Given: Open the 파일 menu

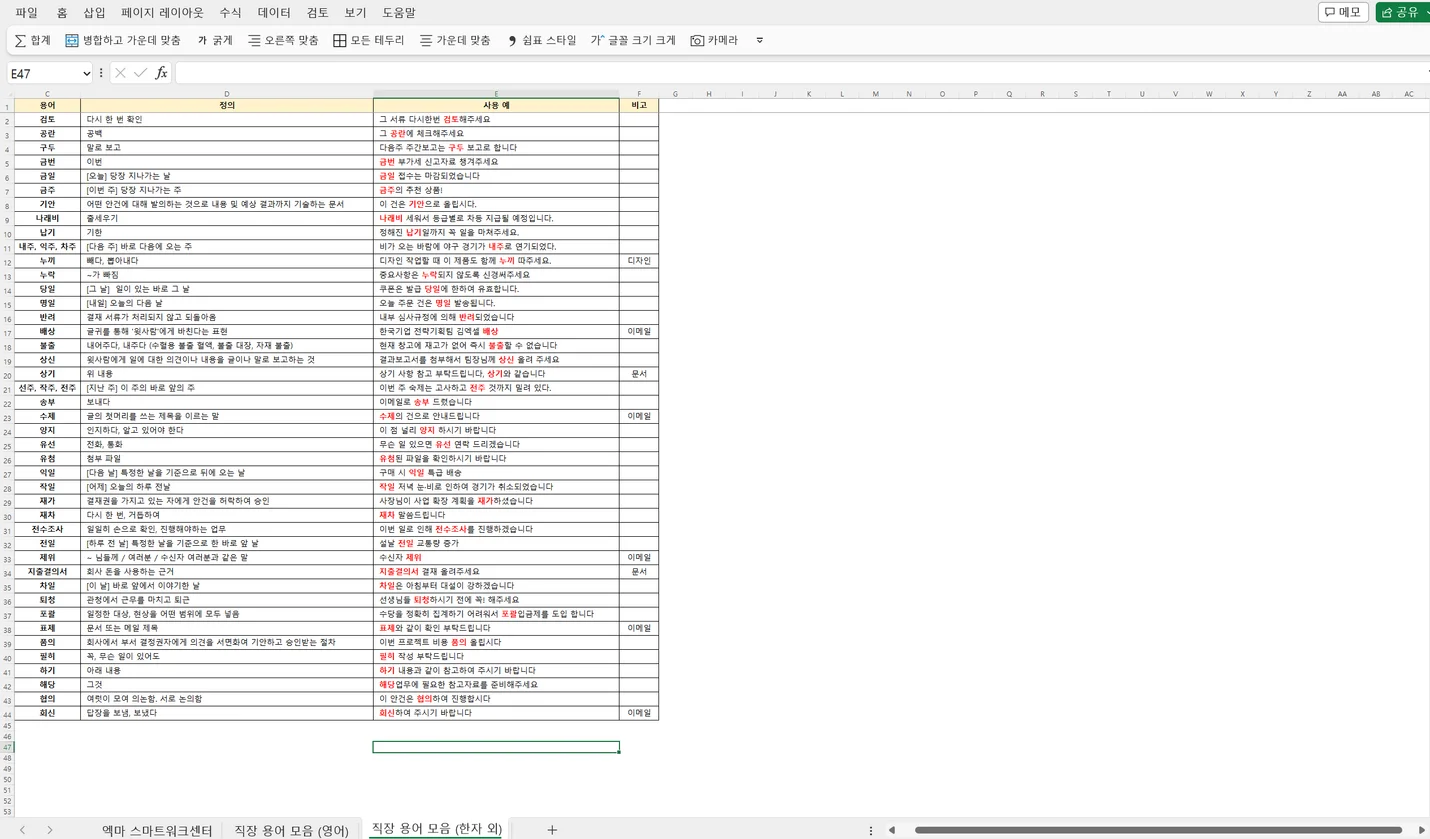Looking at the screenshot, I should point(27,13).
